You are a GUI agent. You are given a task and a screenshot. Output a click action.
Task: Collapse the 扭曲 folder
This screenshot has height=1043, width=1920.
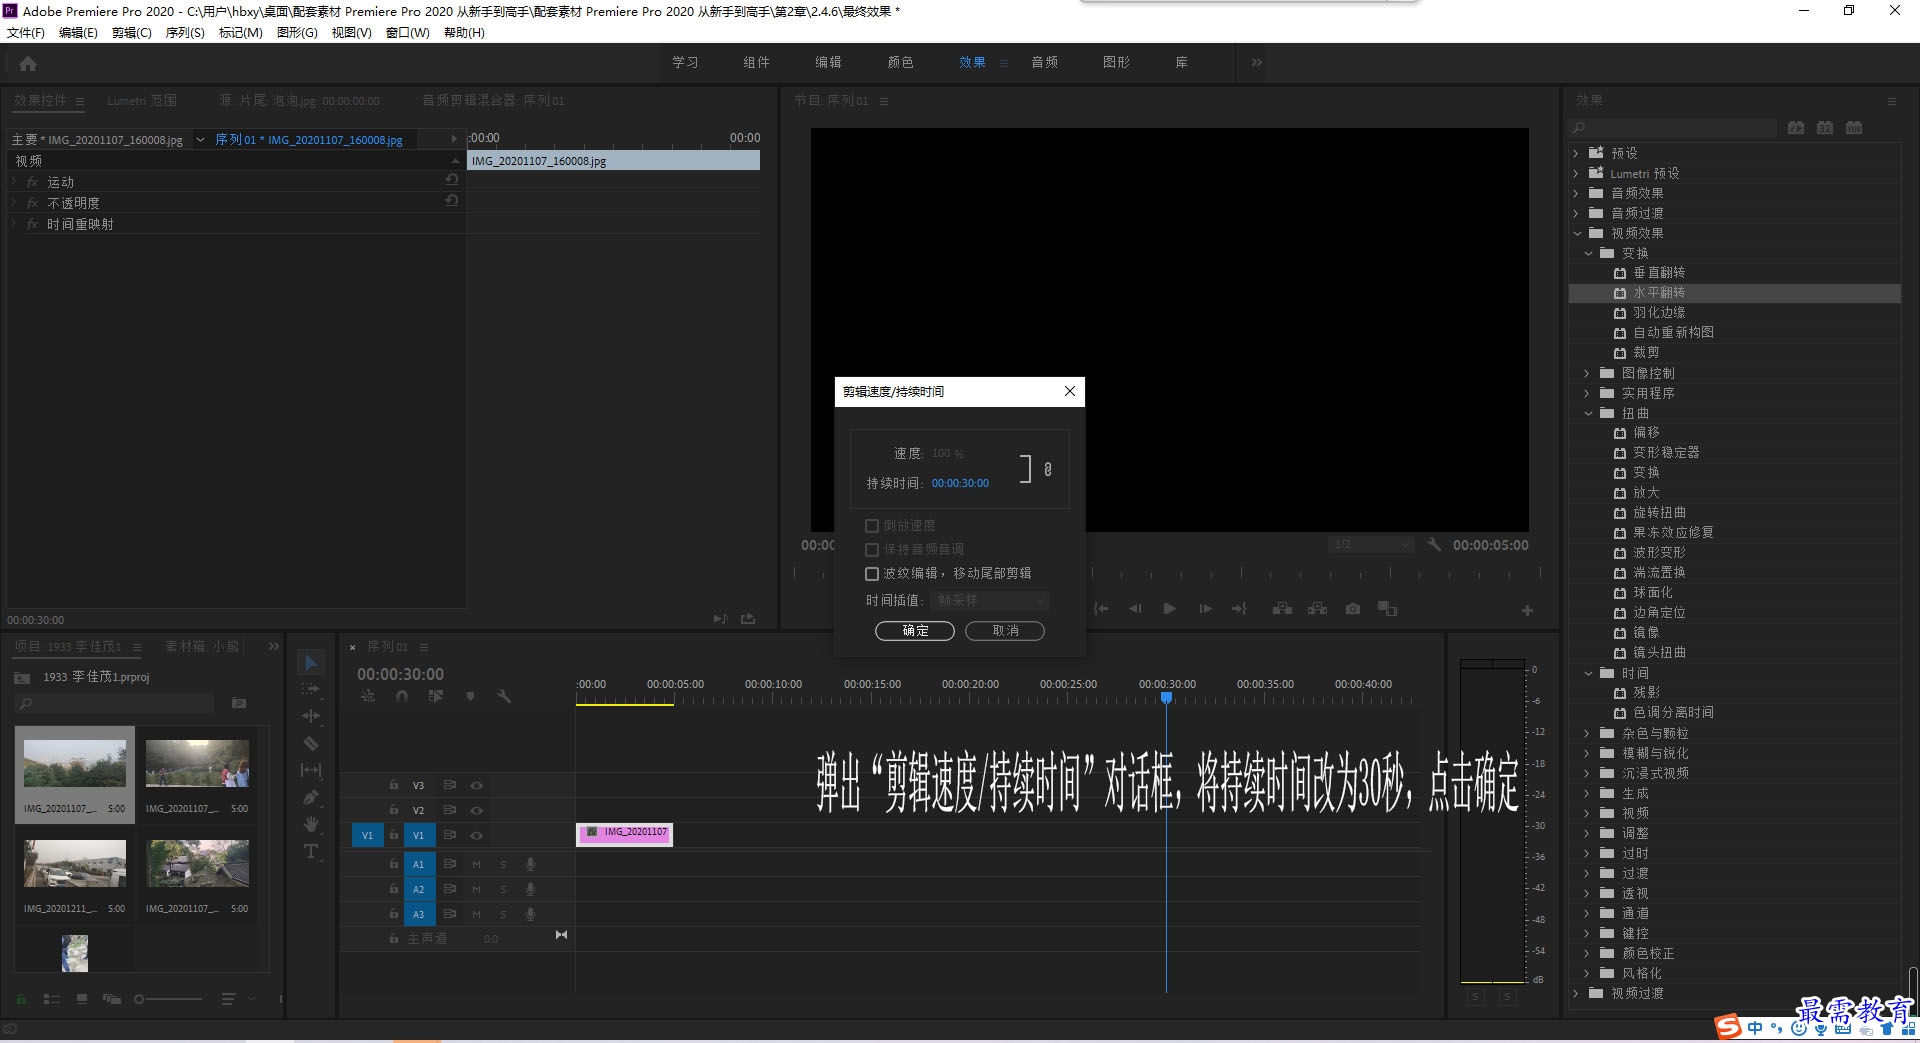coord(1588,413)
